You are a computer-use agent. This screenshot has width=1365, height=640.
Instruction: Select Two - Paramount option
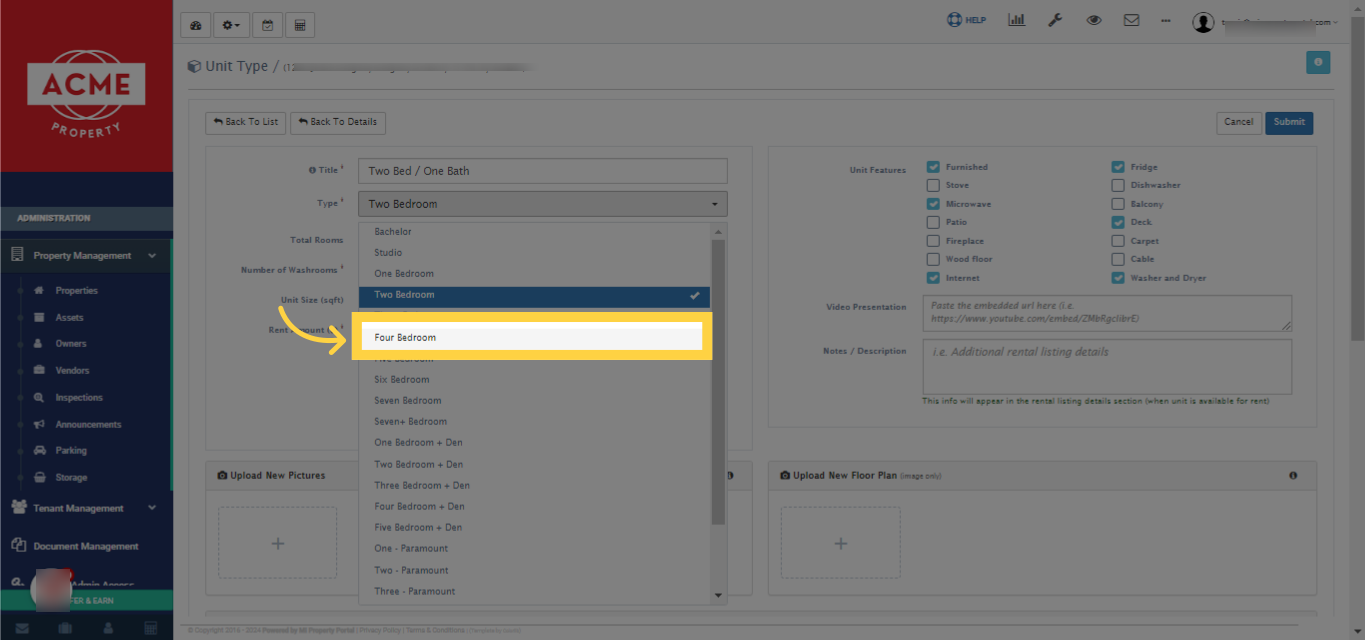coord(535,570)
